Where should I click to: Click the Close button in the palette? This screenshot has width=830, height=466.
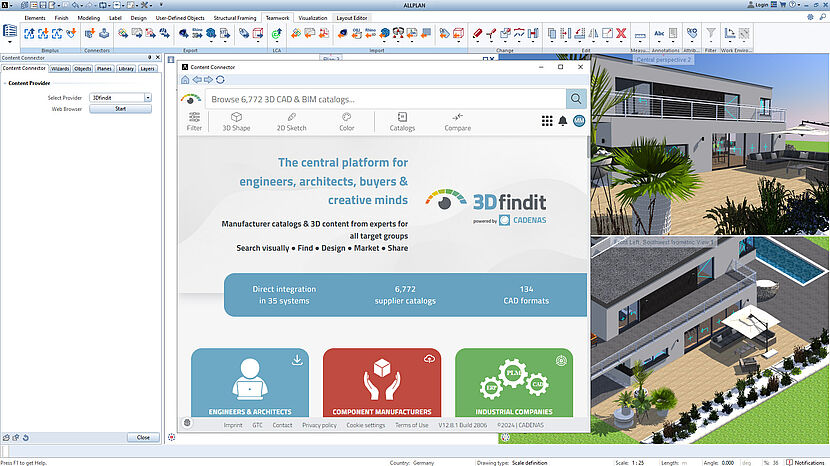point(143,437)
